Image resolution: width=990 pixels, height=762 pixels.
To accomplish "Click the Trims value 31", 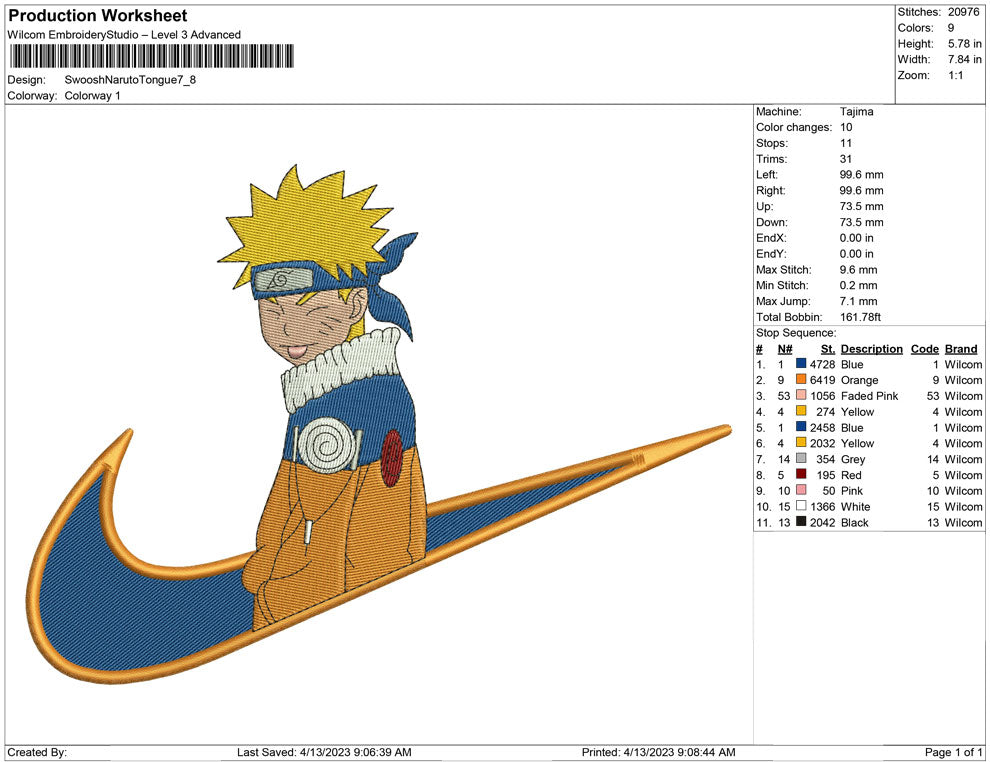I will 845,159.
